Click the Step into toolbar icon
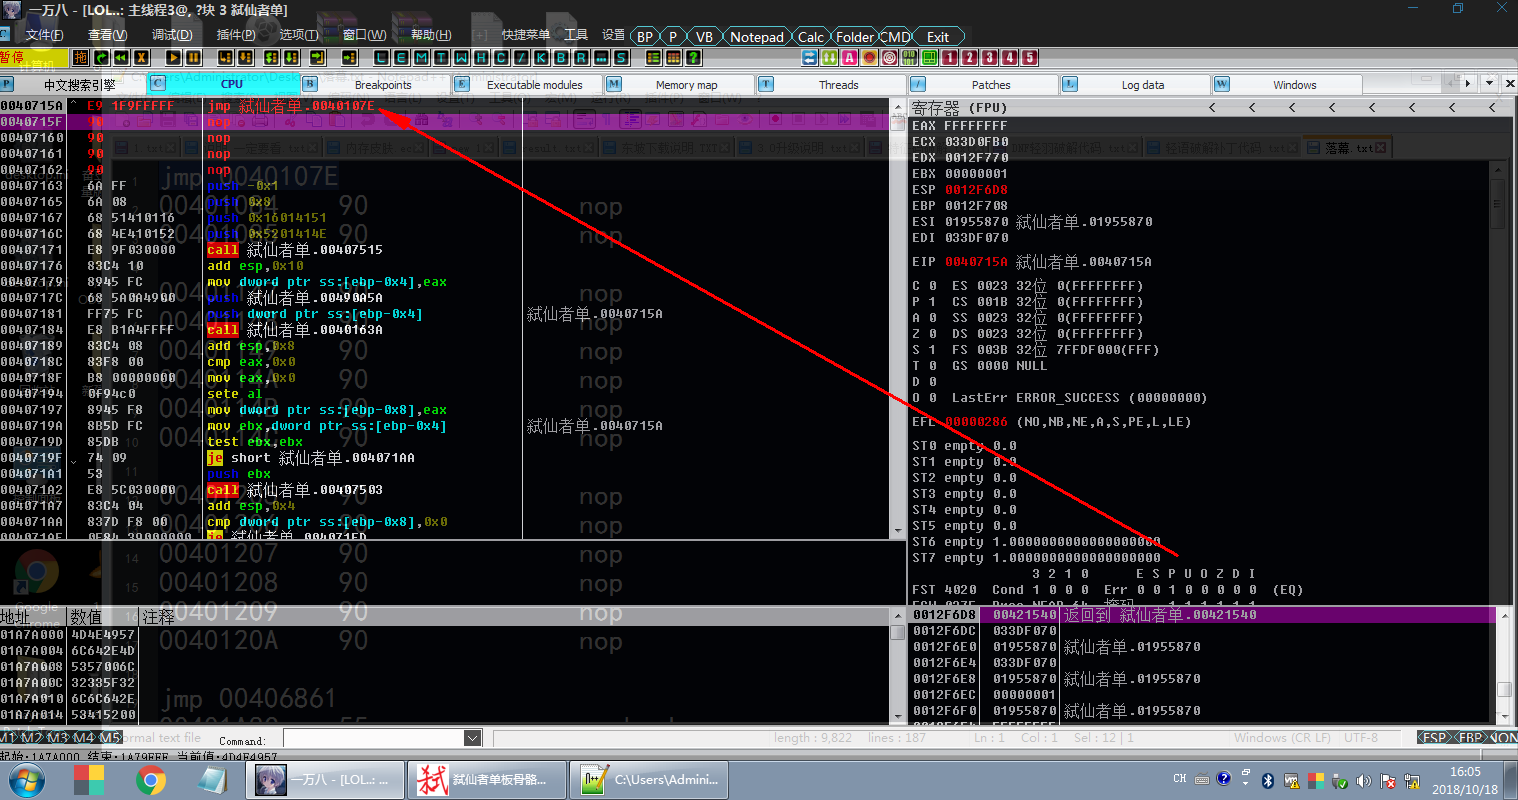The width and height of the screenshot is (1518, 800). tap(225, 57)
